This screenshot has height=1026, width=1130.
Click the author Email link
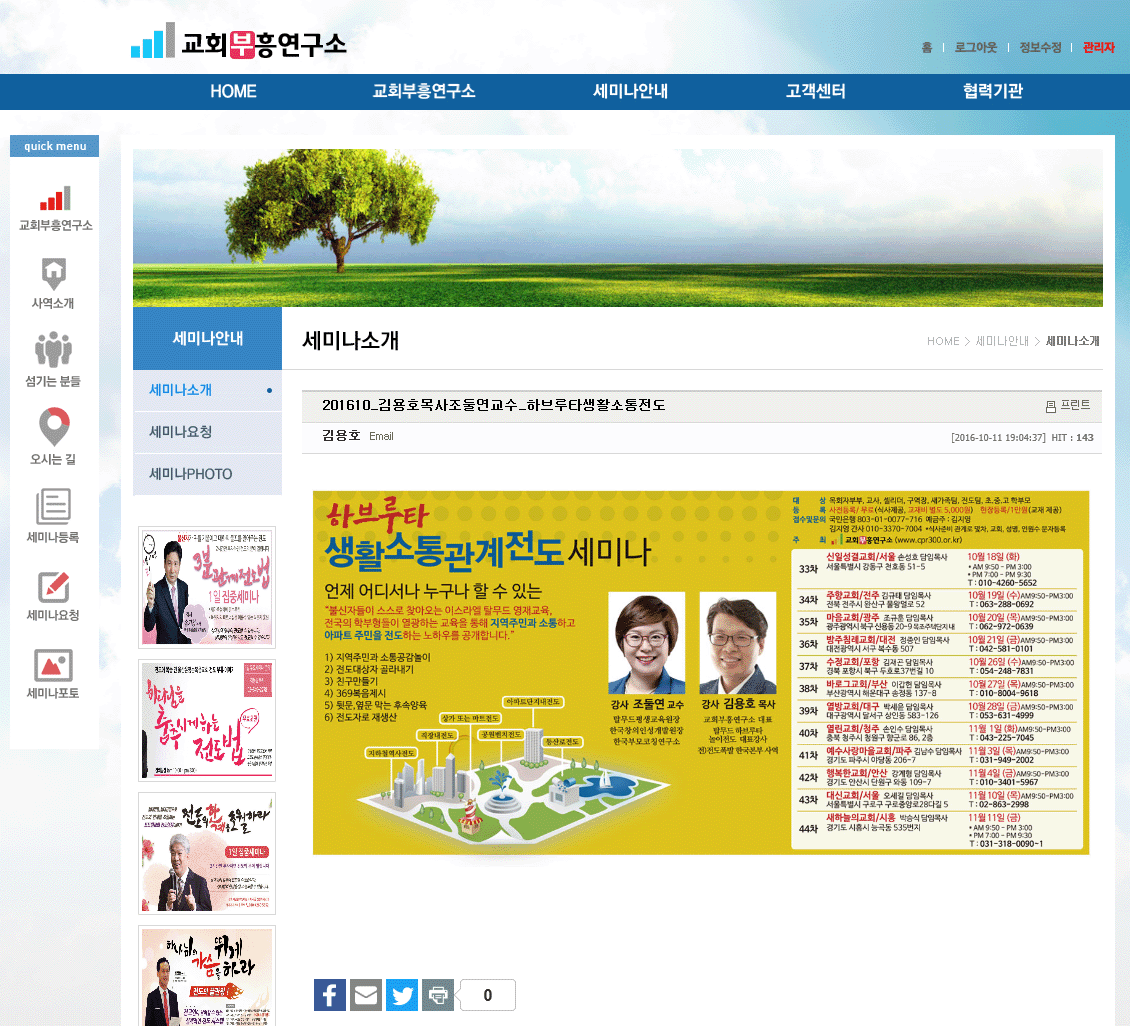(x=381, y=437)
